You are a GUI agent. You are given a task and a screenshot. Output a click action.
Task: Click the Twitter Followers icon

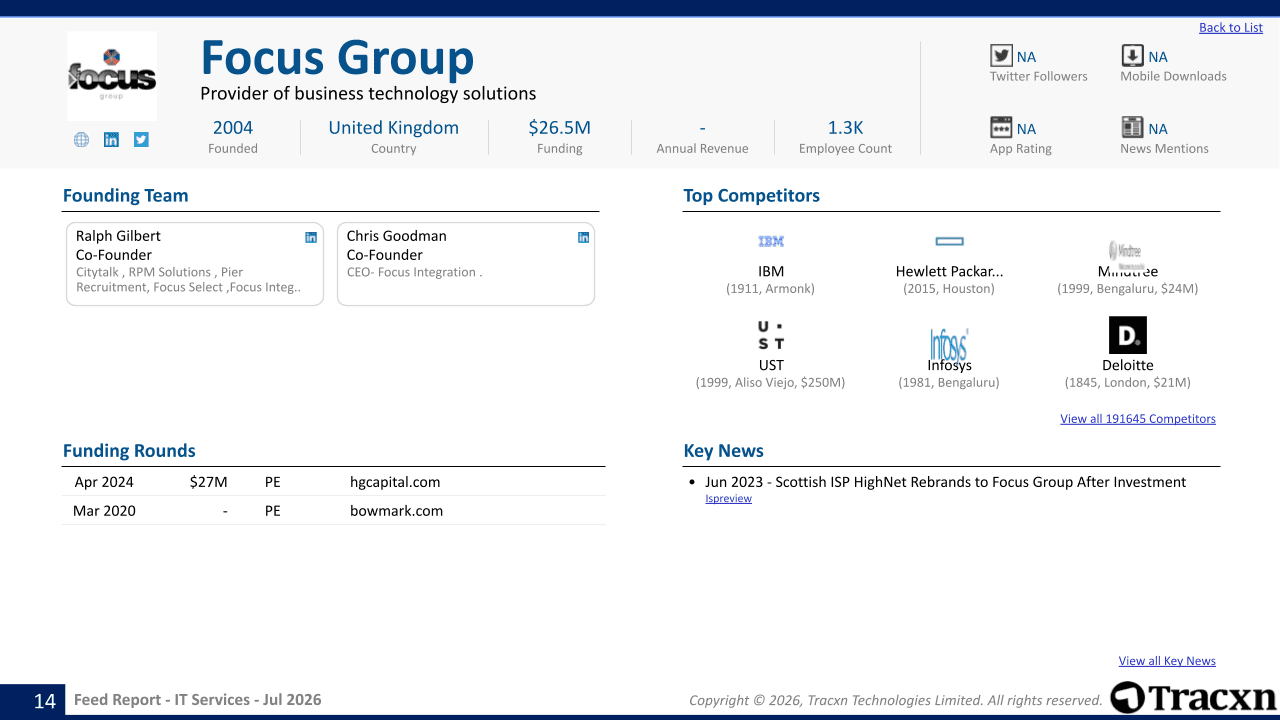pyautogui.click(x=1001, y=56)
